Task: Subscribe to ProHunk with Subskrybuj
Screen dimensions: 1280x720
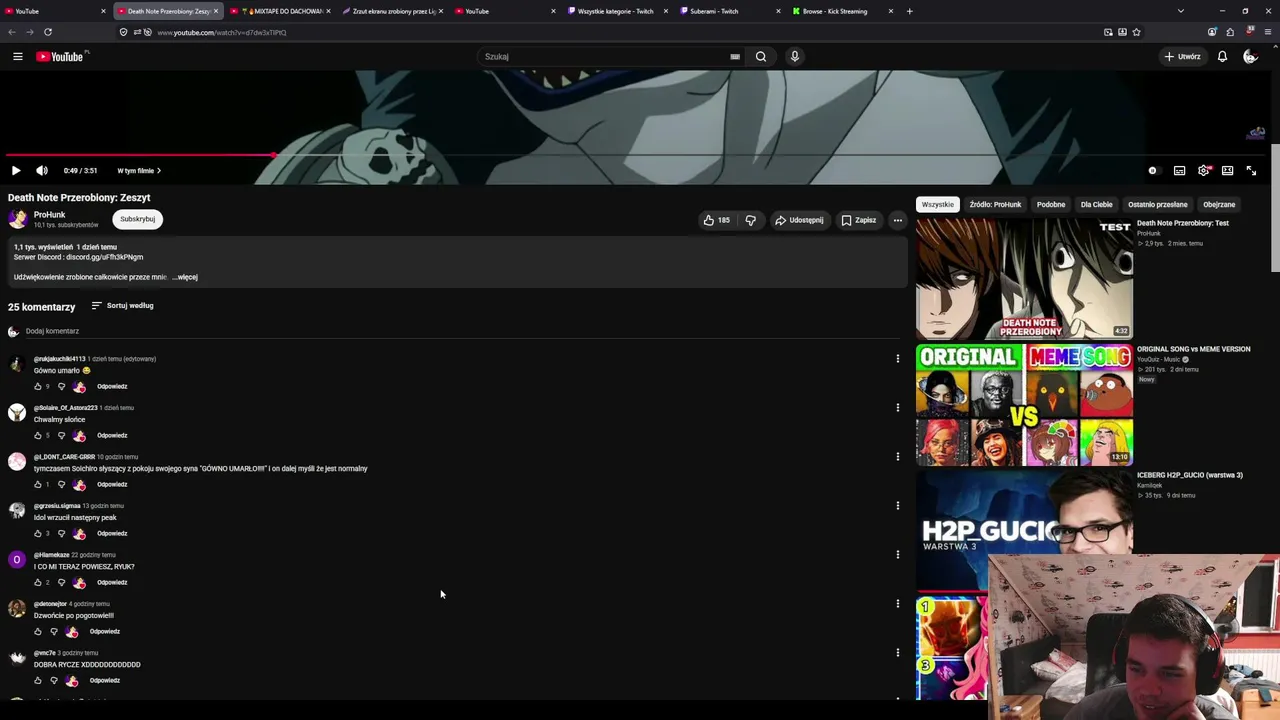Action: pos(138,219)
